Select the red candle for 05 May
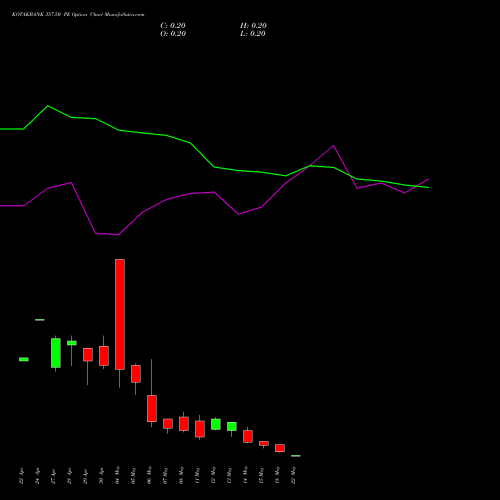This screenshot has width=500, height=500. tap(136, 374)
